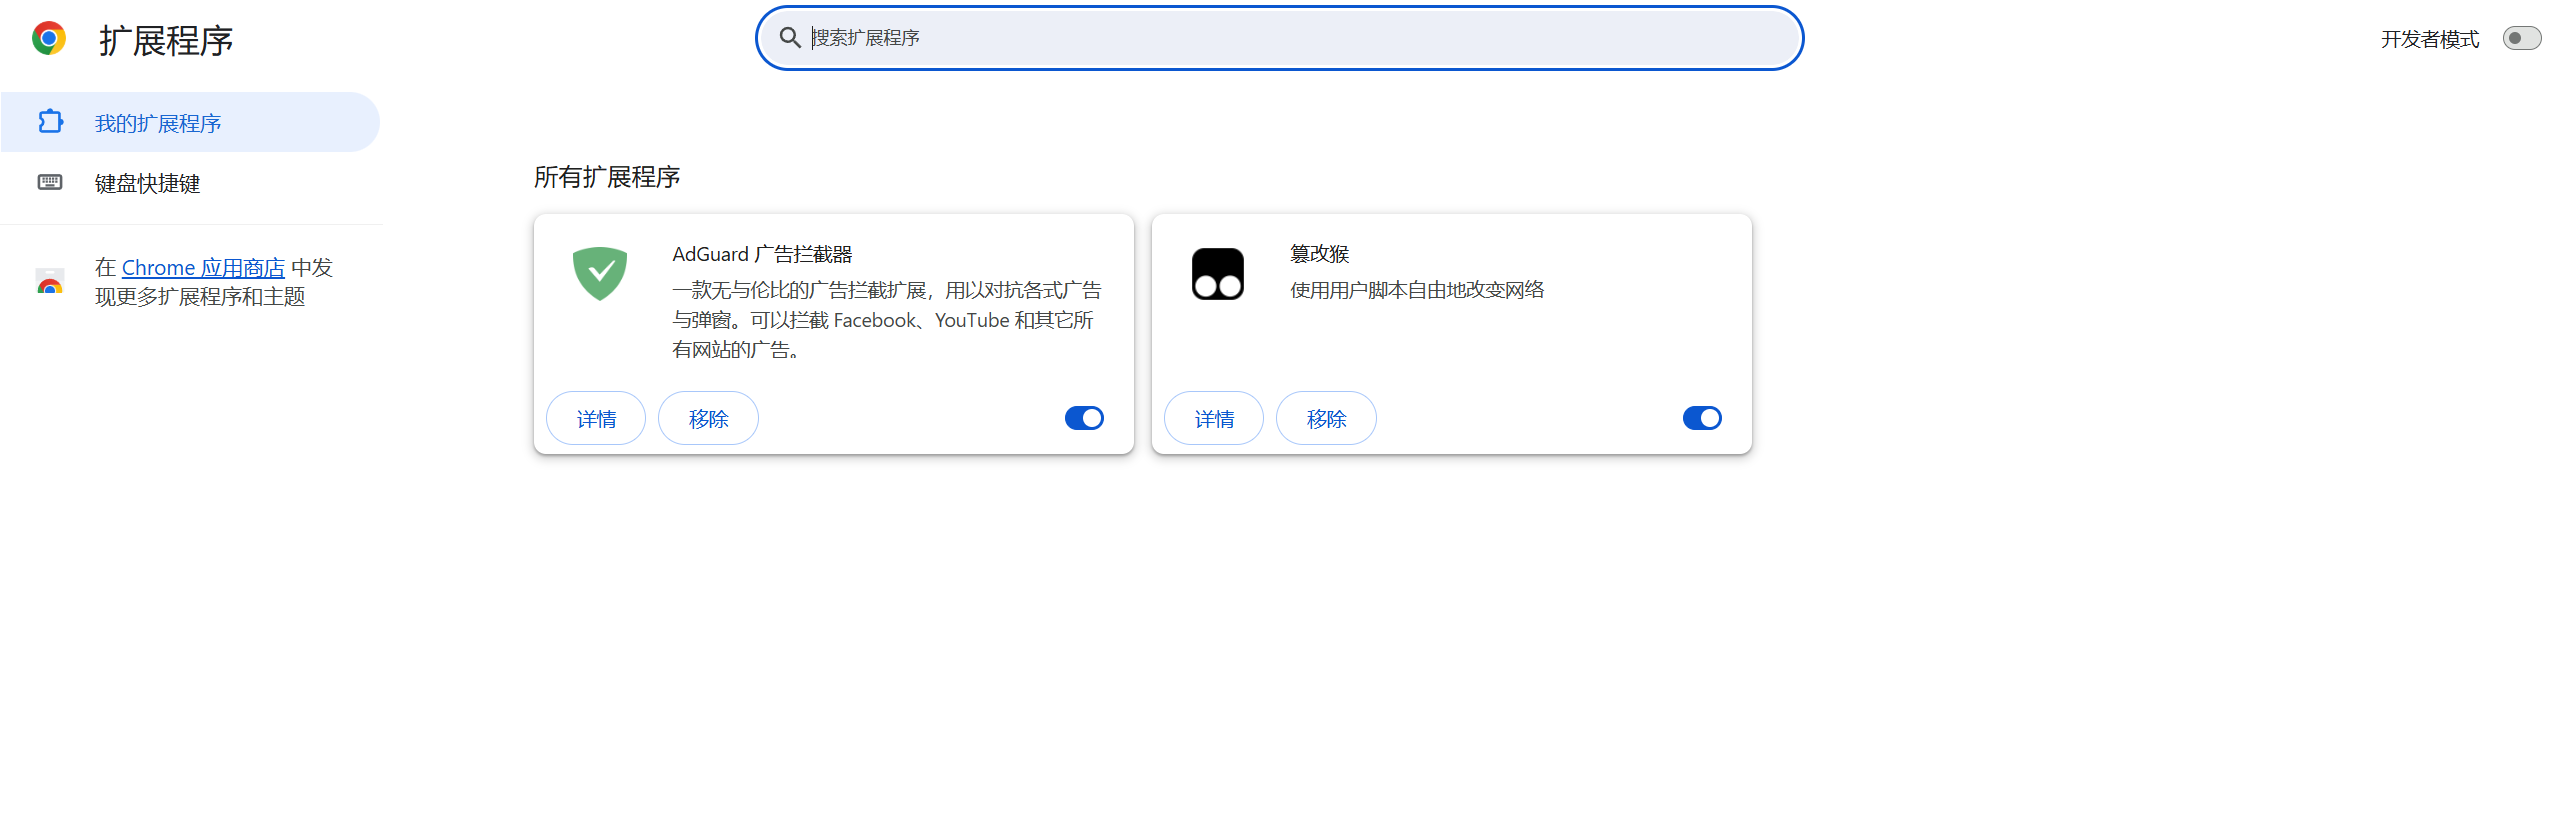Select 我的扩展程序 in the sidebar
This screenshot has width=2558, height=815.
[x=158, y=123]
